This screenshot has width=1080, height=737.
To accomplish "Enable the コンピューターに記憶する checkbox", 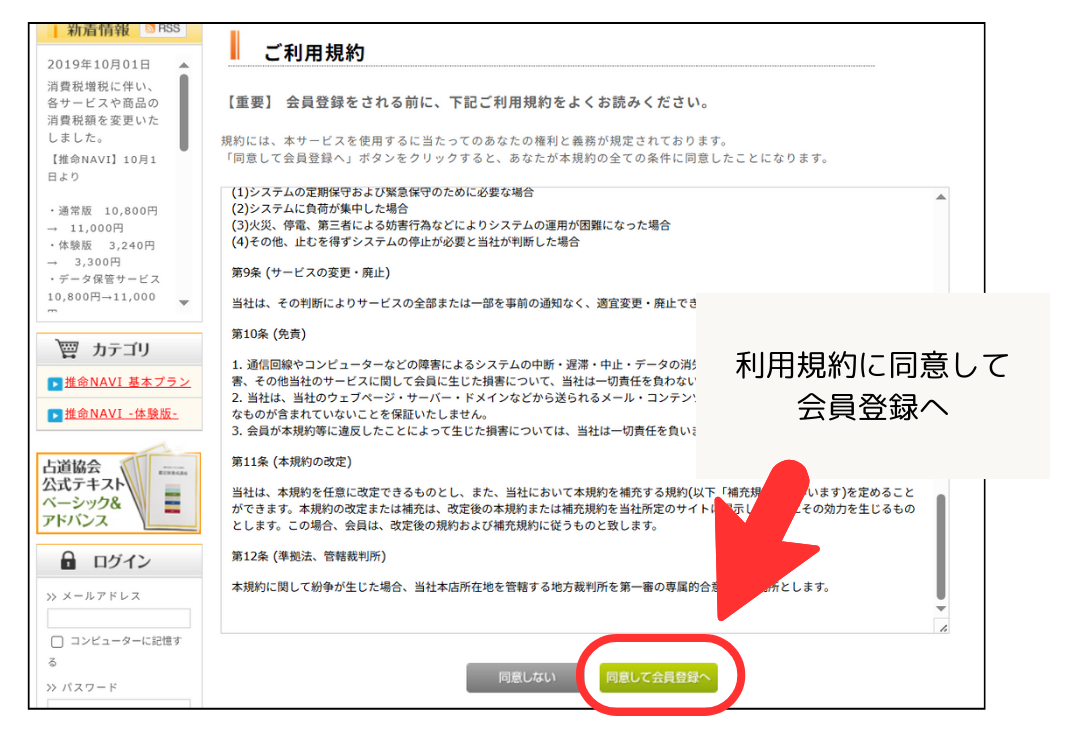I will click(x=57, y=642).
